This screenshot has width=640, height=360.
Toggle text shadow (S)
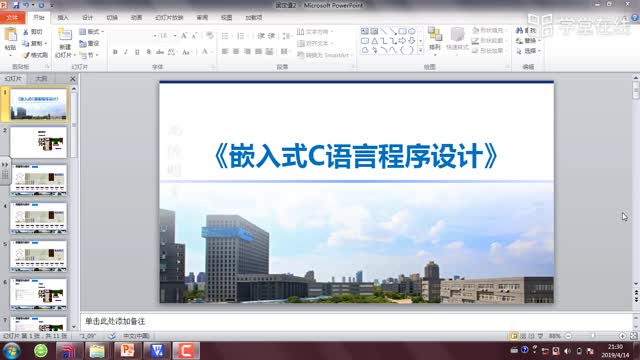click(x=149, y=52)
